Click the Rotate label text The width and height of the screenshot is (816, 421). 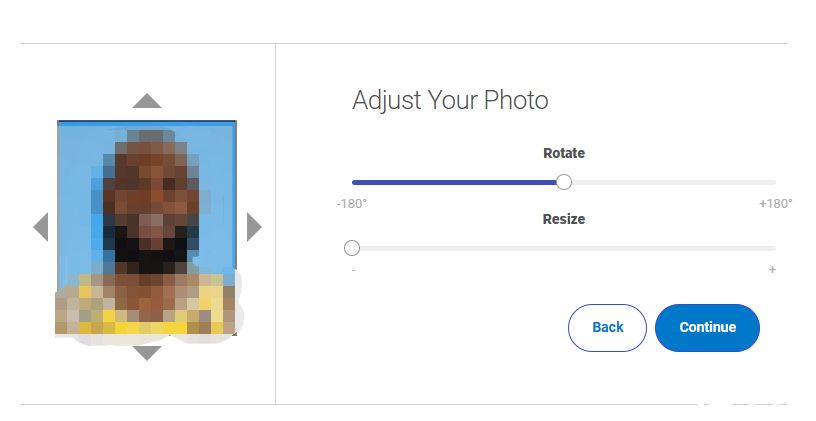pyautogui.click(x=564, y=153)
